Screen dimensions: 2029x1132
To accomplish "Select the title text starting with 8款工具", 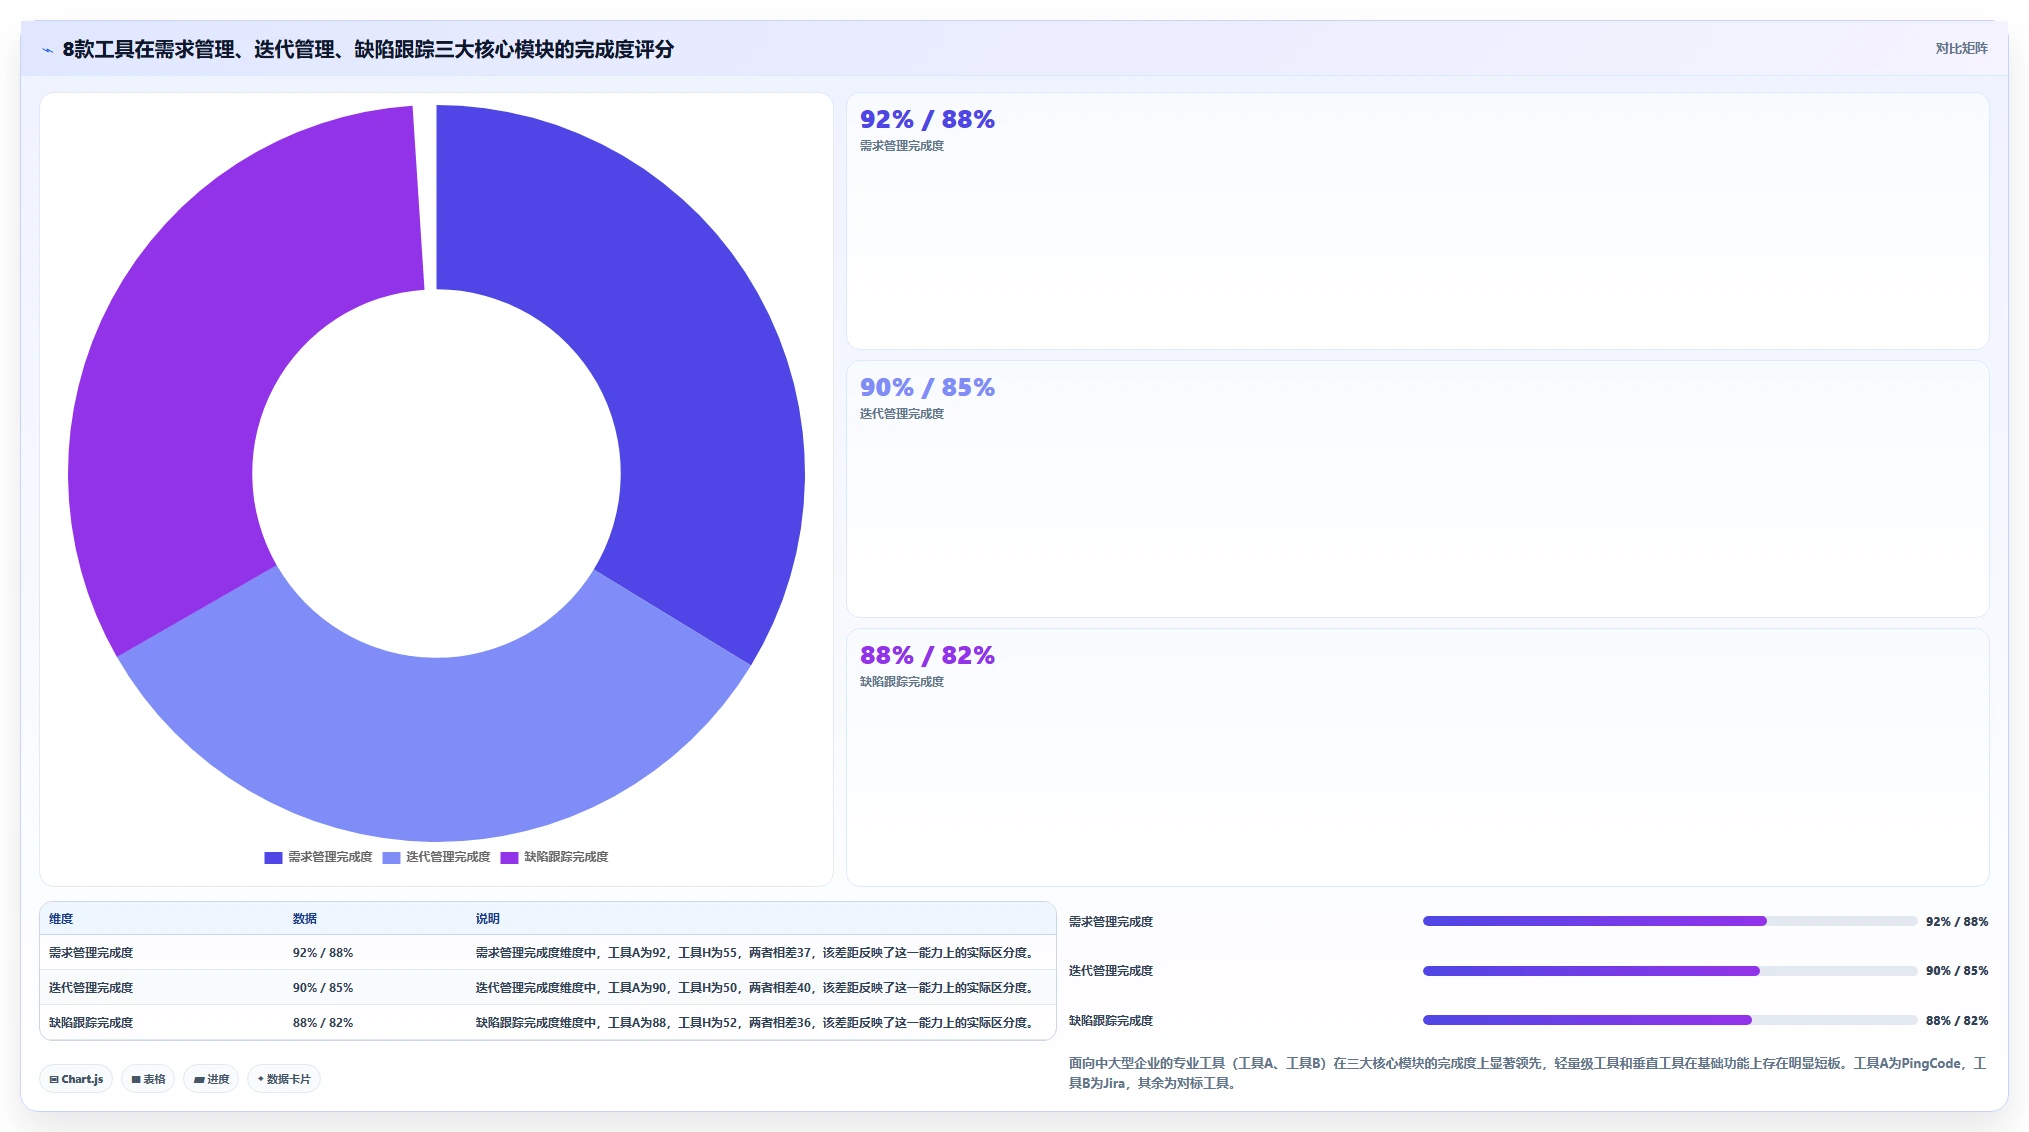I will coord(368,49).
